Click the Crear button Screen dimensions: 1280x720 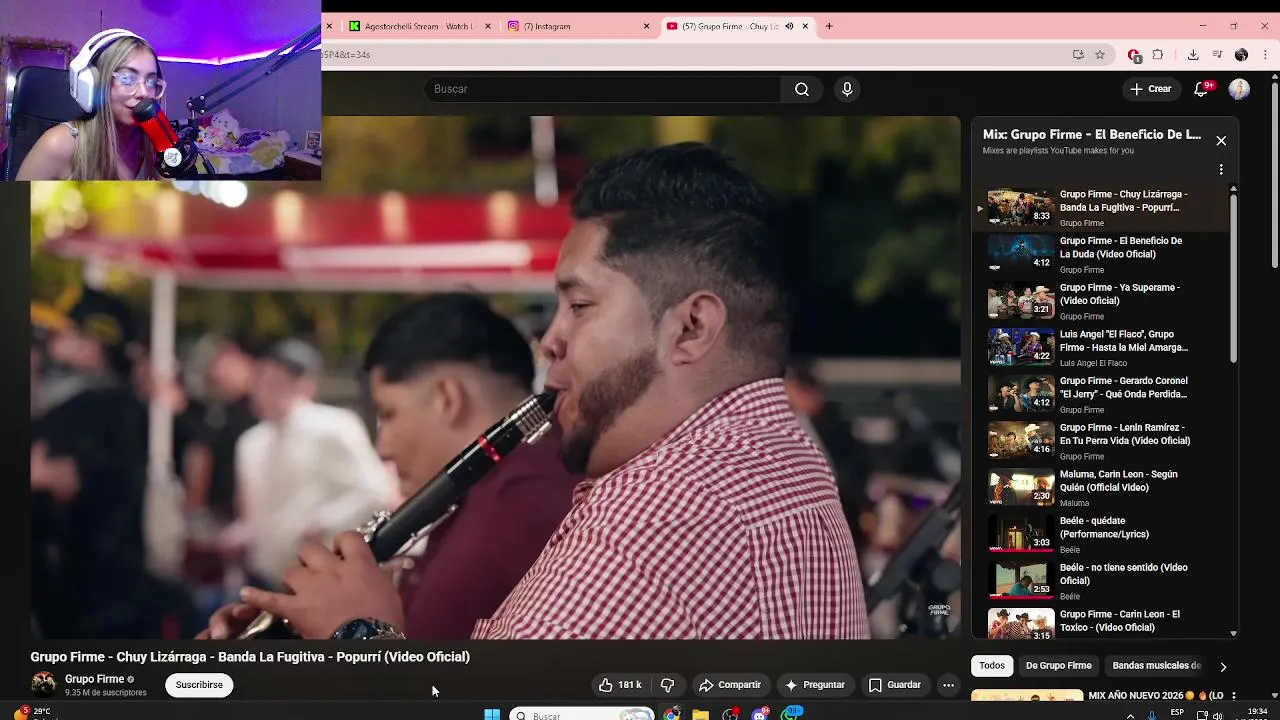click(x=1150, y=89)
